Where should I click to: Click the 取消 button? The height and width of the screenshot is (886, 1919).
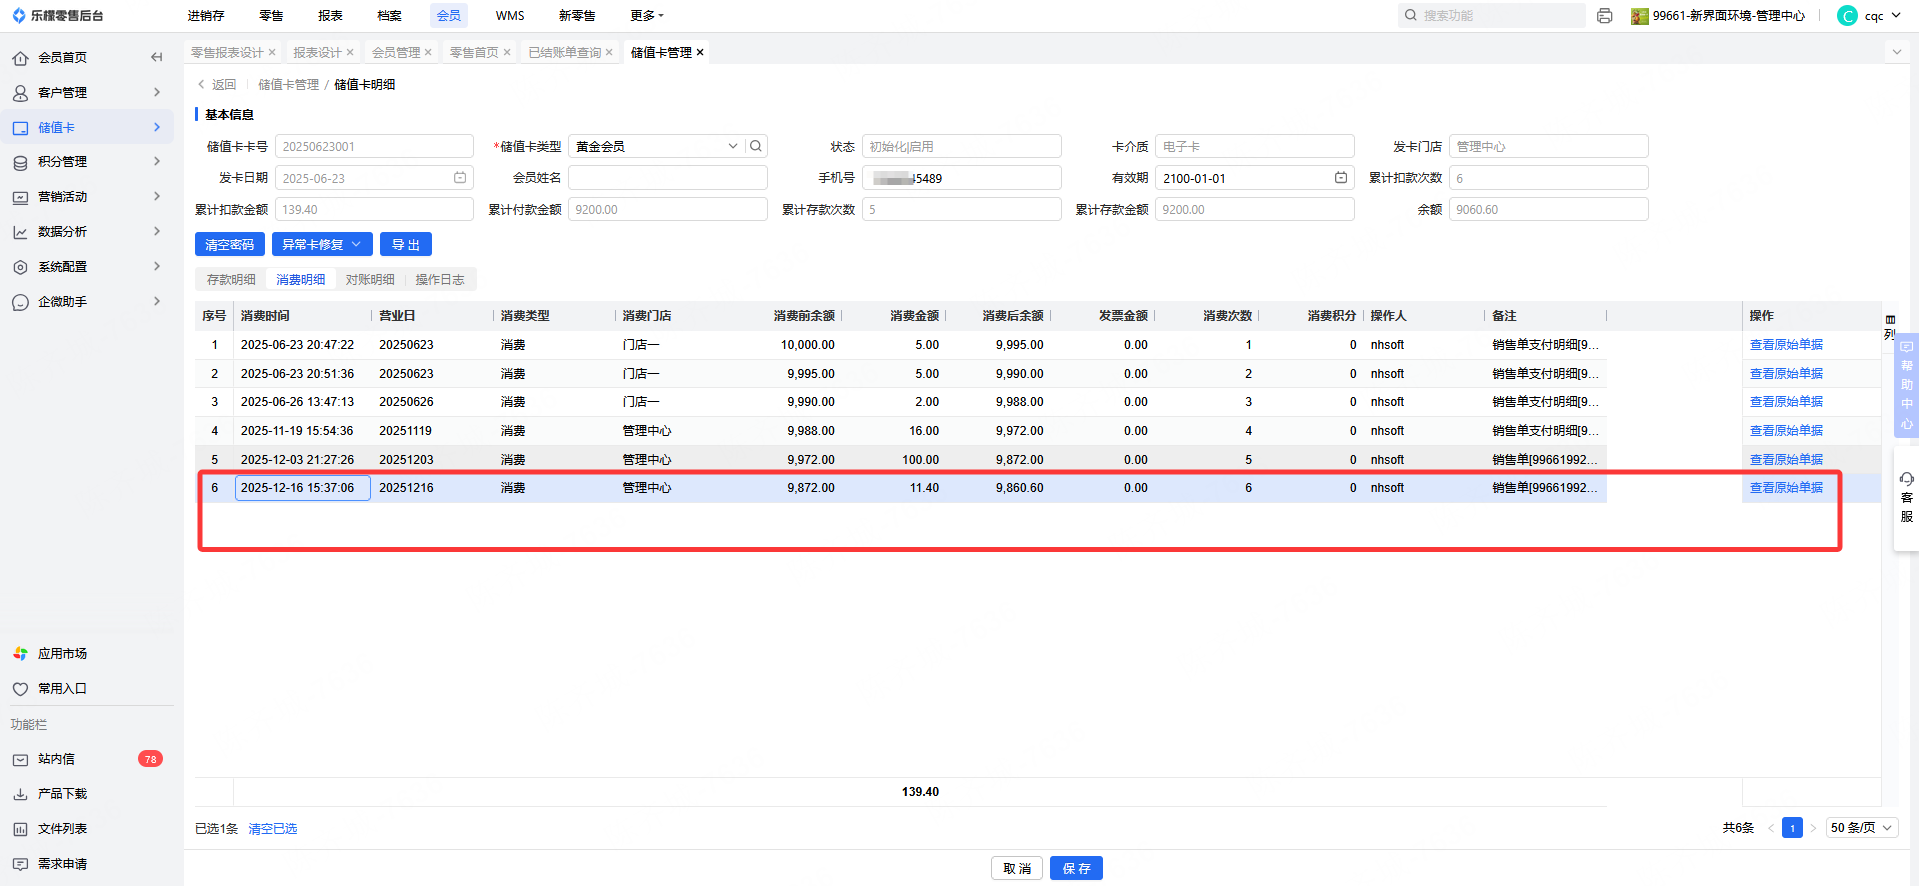coord(1017,868)
